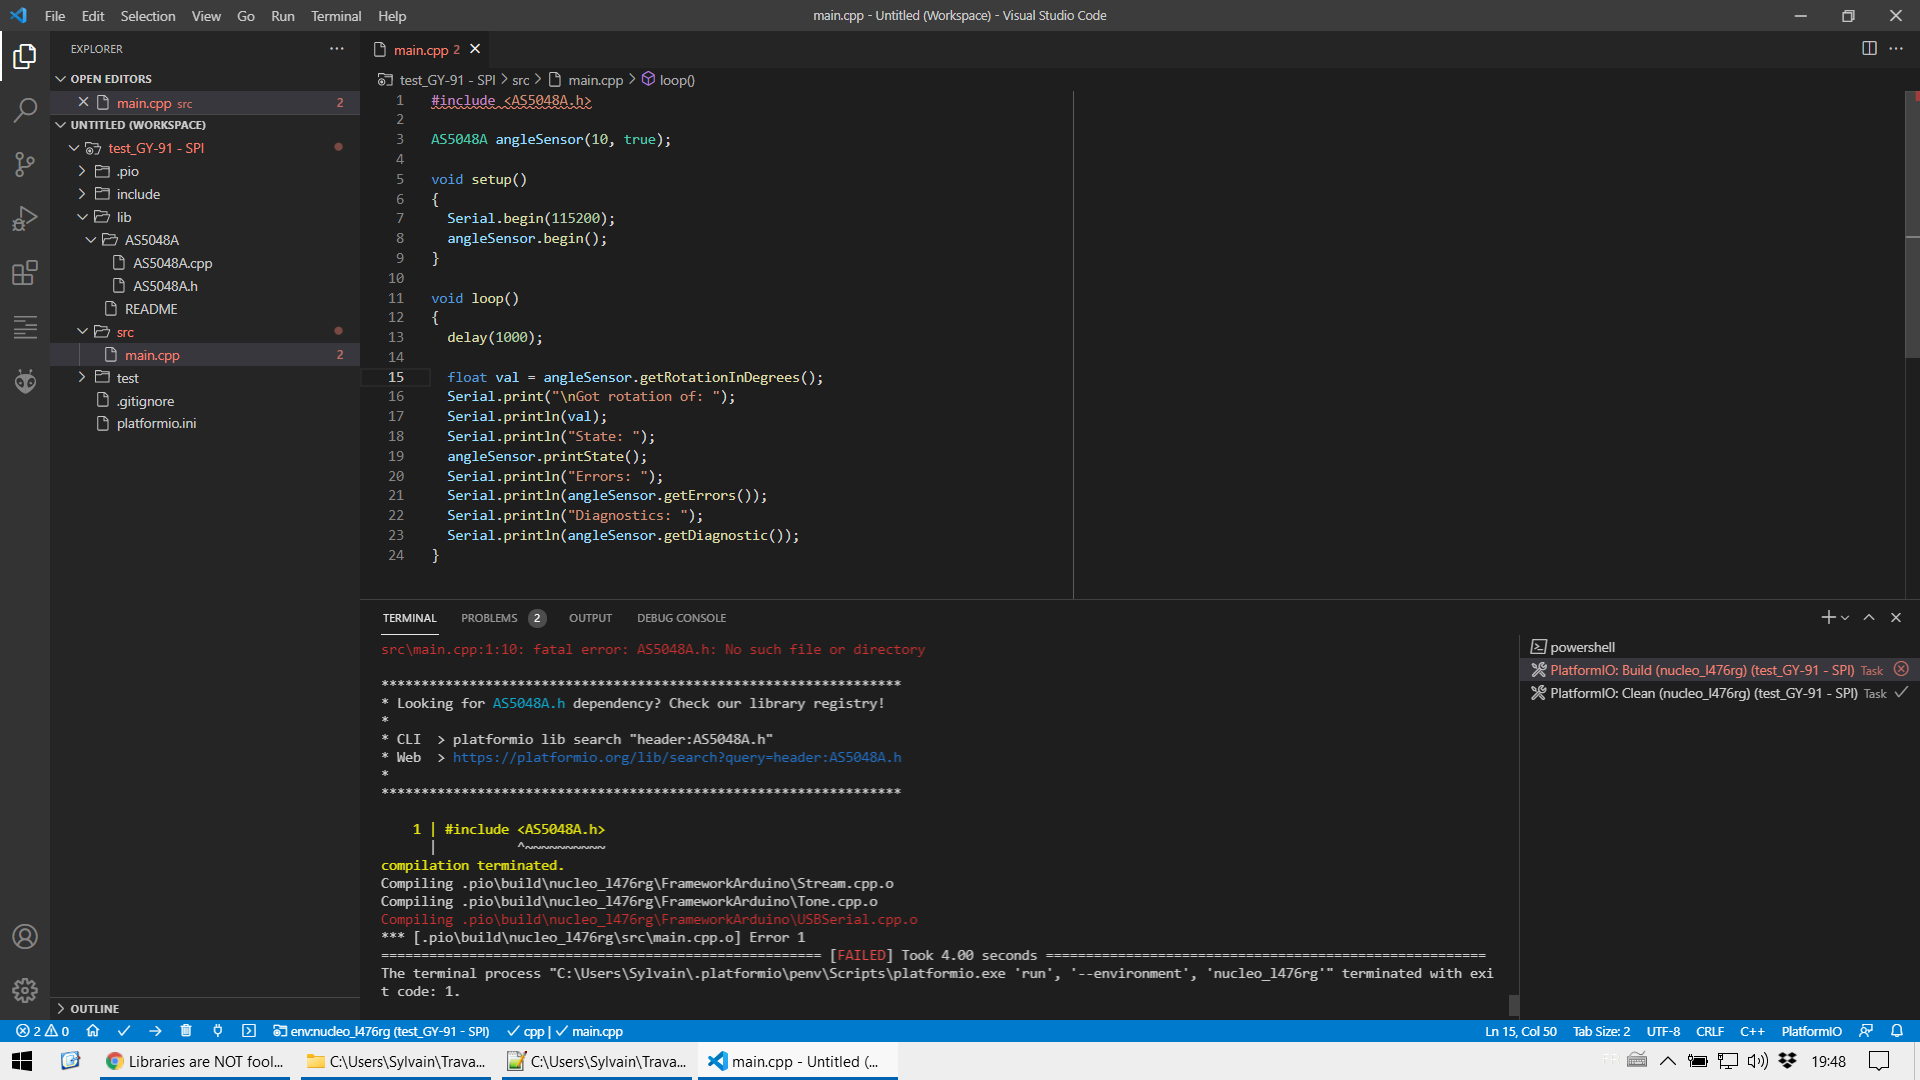
Task: Click the CRLF line ending indicator
Action: coord(1709,1031)
